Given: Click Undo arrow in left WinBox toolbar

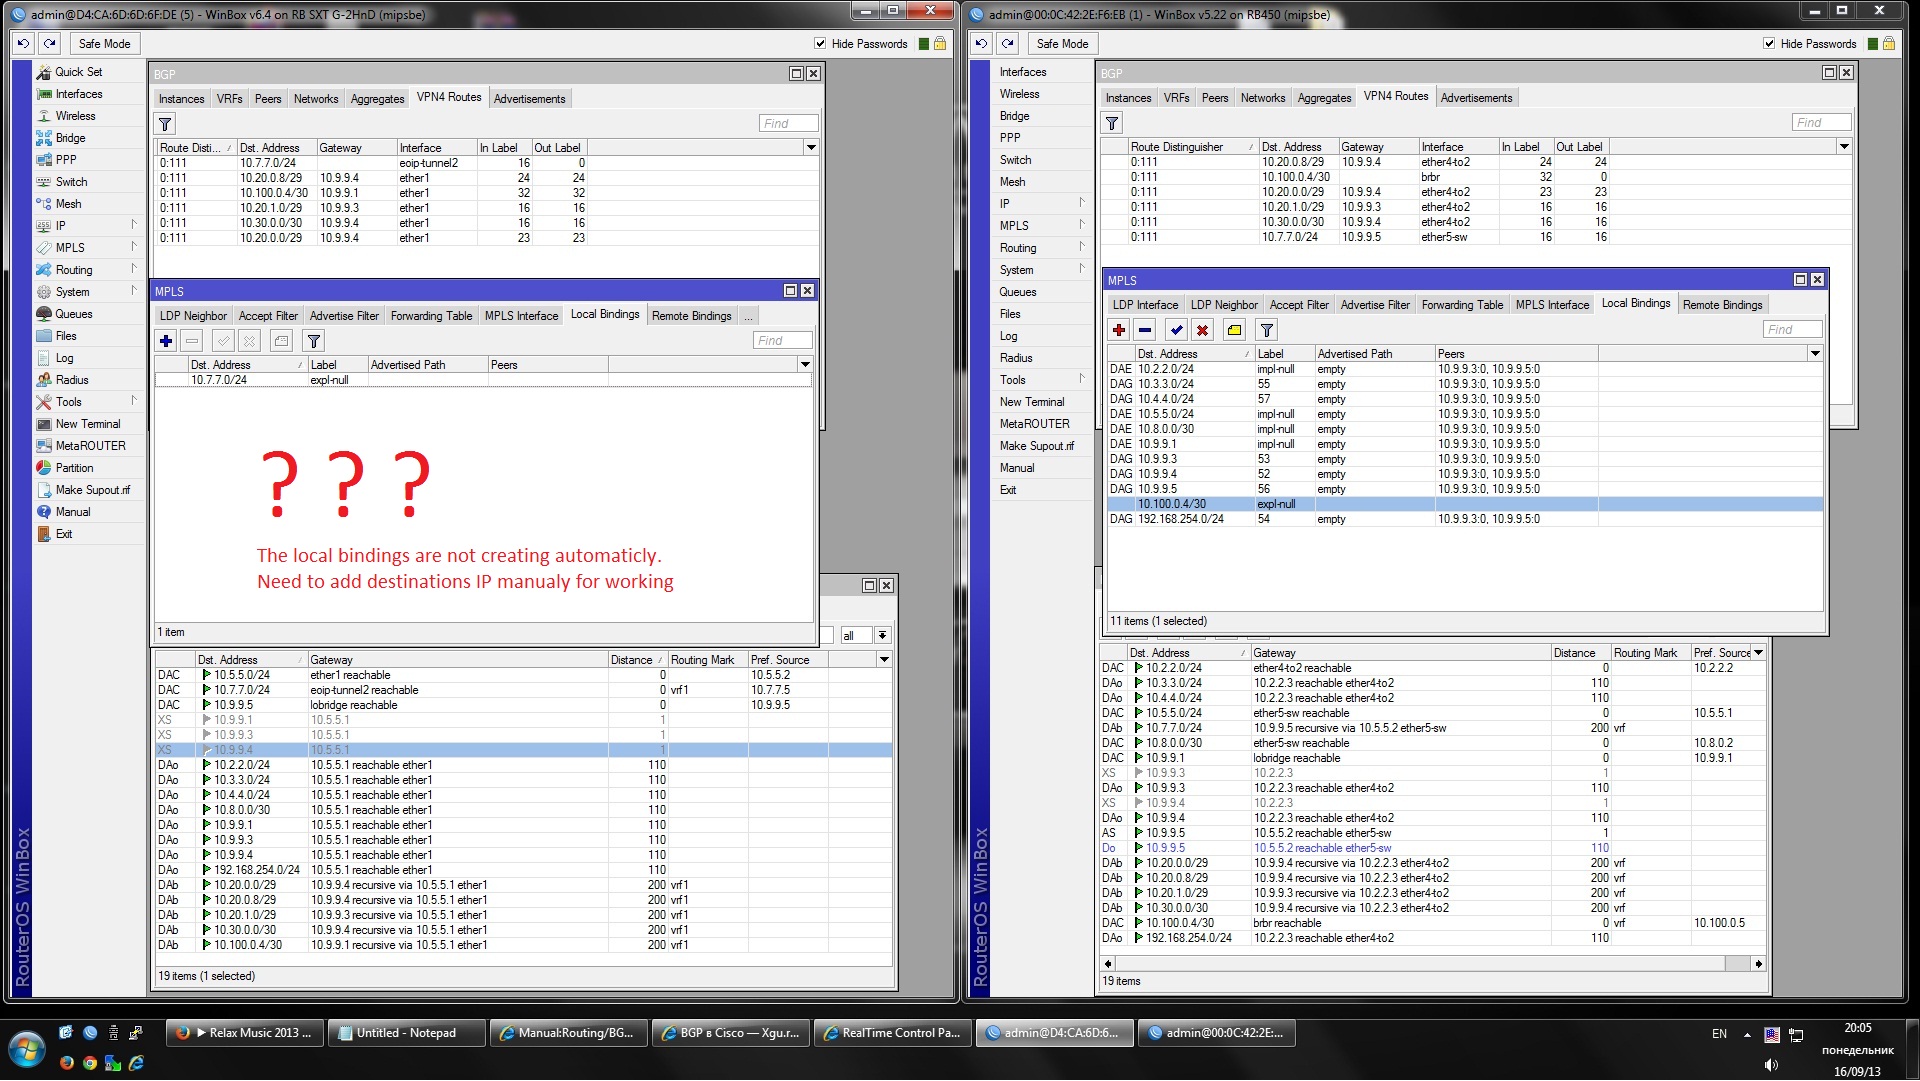Looking at the screenshot, I should tap(23, 44).
